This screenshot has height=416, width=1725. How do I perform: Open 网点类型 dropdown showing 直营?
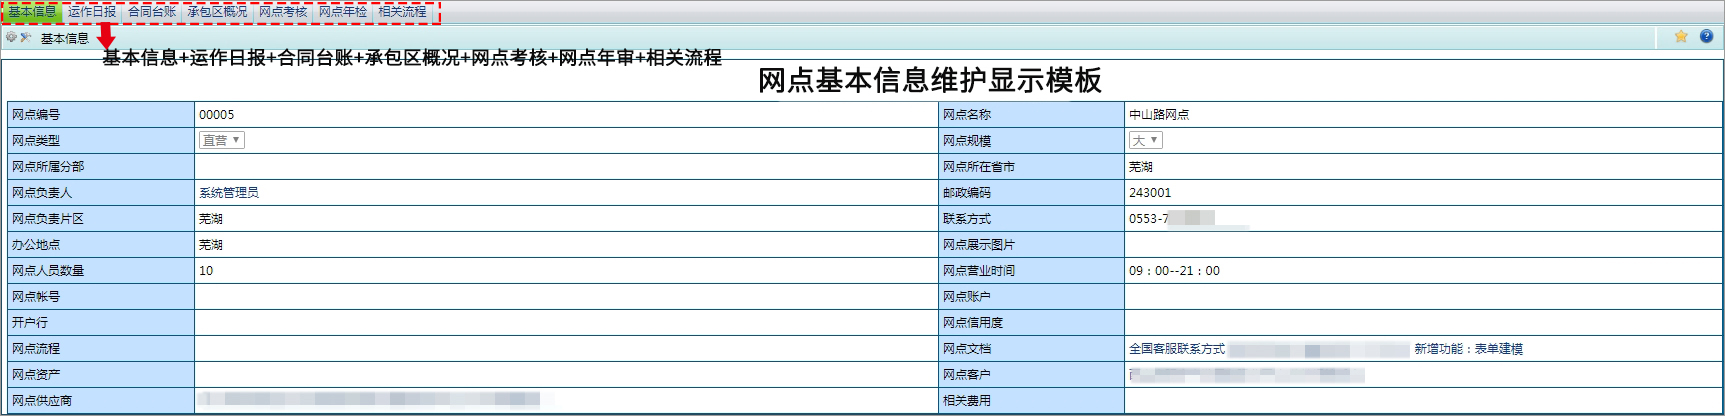pyautogui.click(x=221, y=140)
